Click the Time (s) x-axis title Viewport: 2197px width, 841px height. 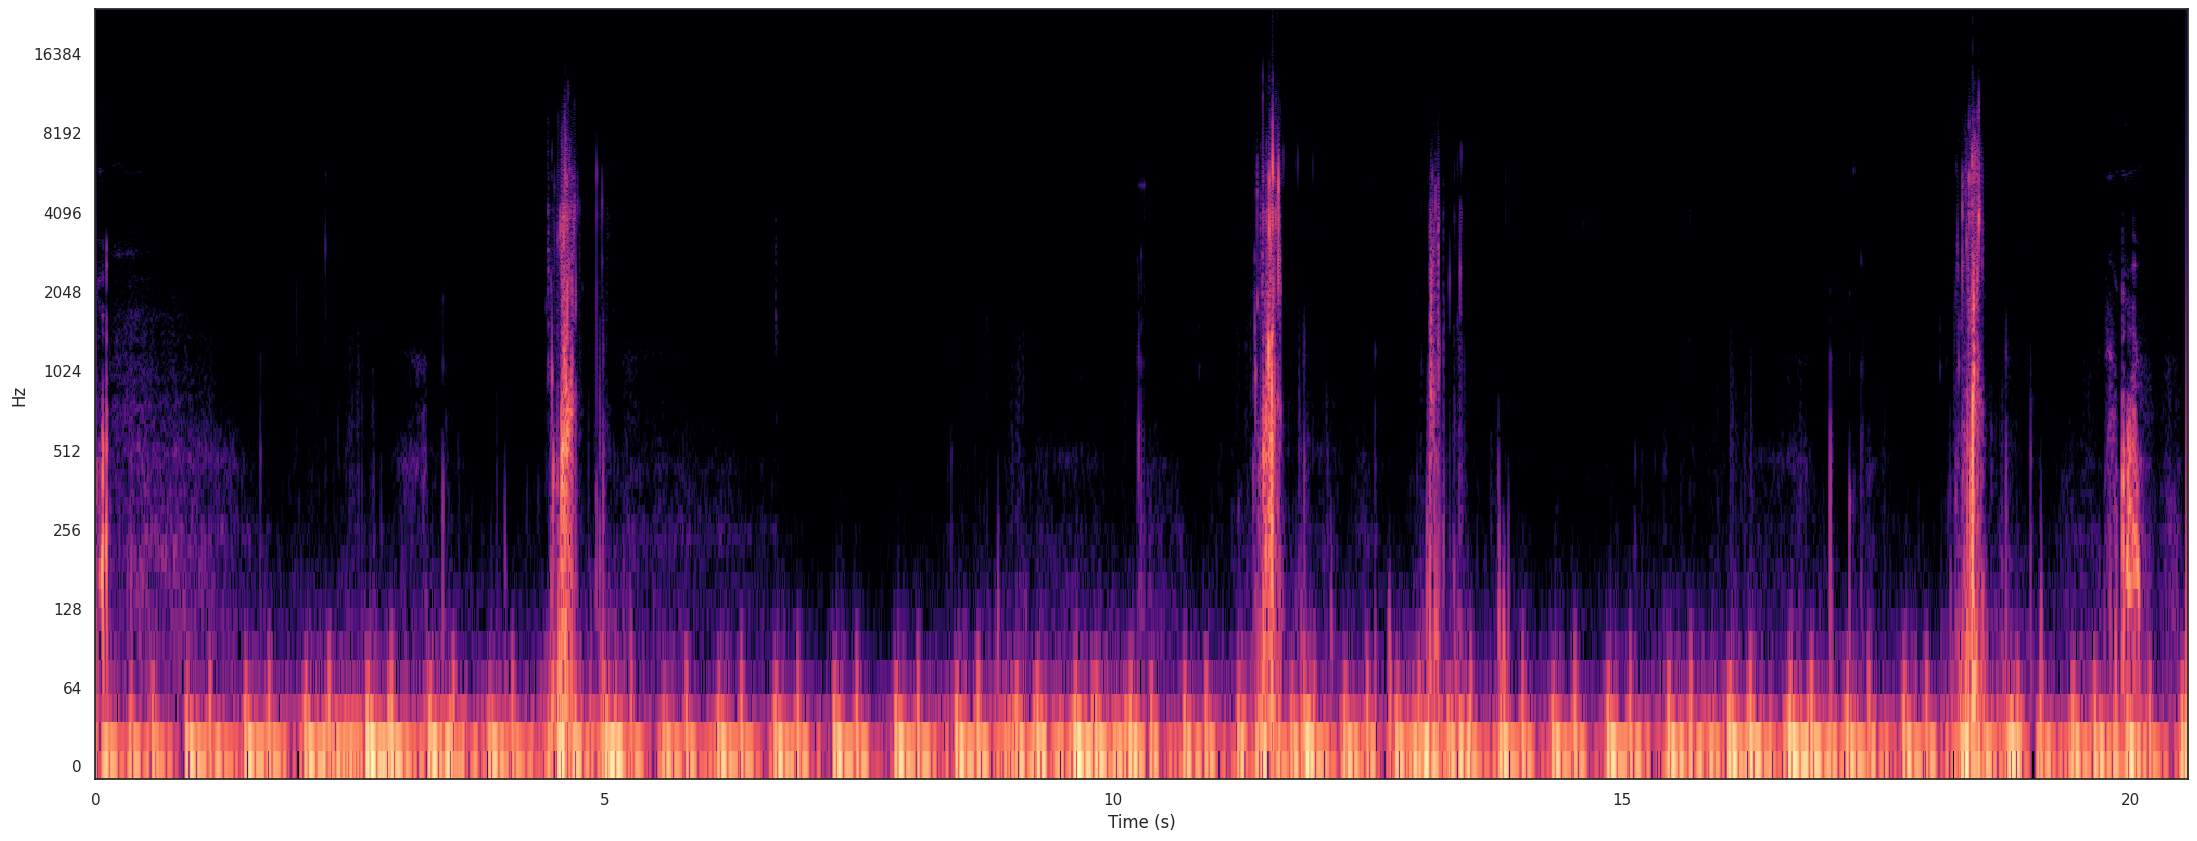point(1141,822)
